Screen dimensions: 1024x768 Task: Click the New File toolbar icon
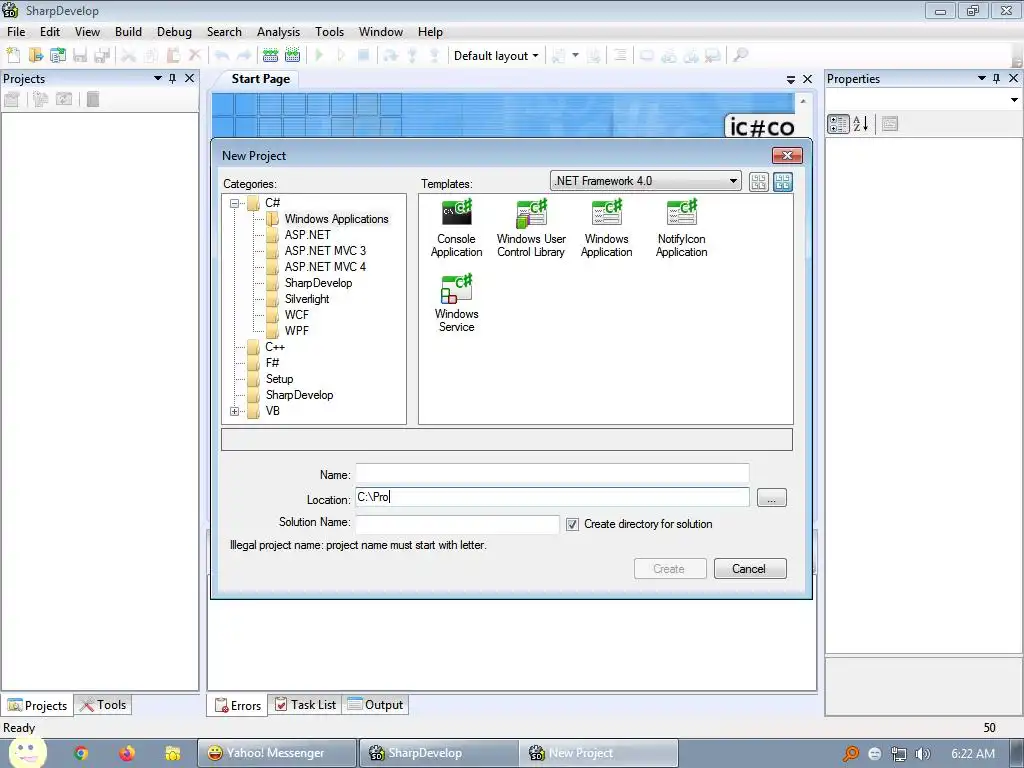click(13, 56)
